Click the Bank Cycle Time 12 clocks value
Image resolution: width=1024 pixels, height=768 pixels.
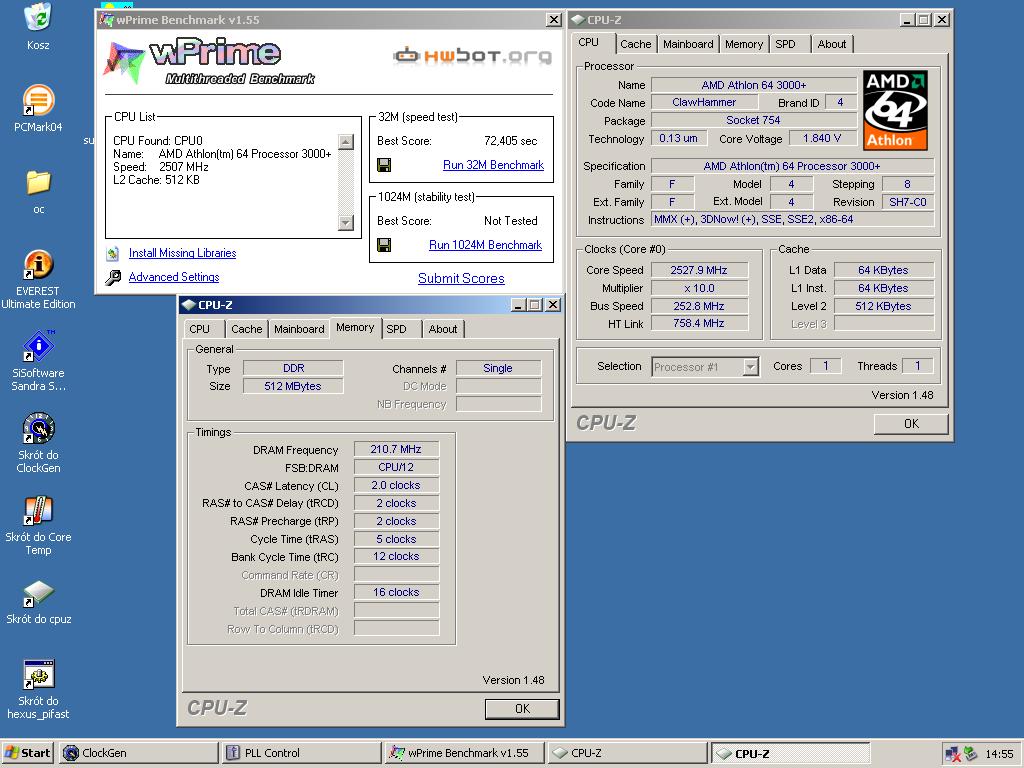[396, 556]
